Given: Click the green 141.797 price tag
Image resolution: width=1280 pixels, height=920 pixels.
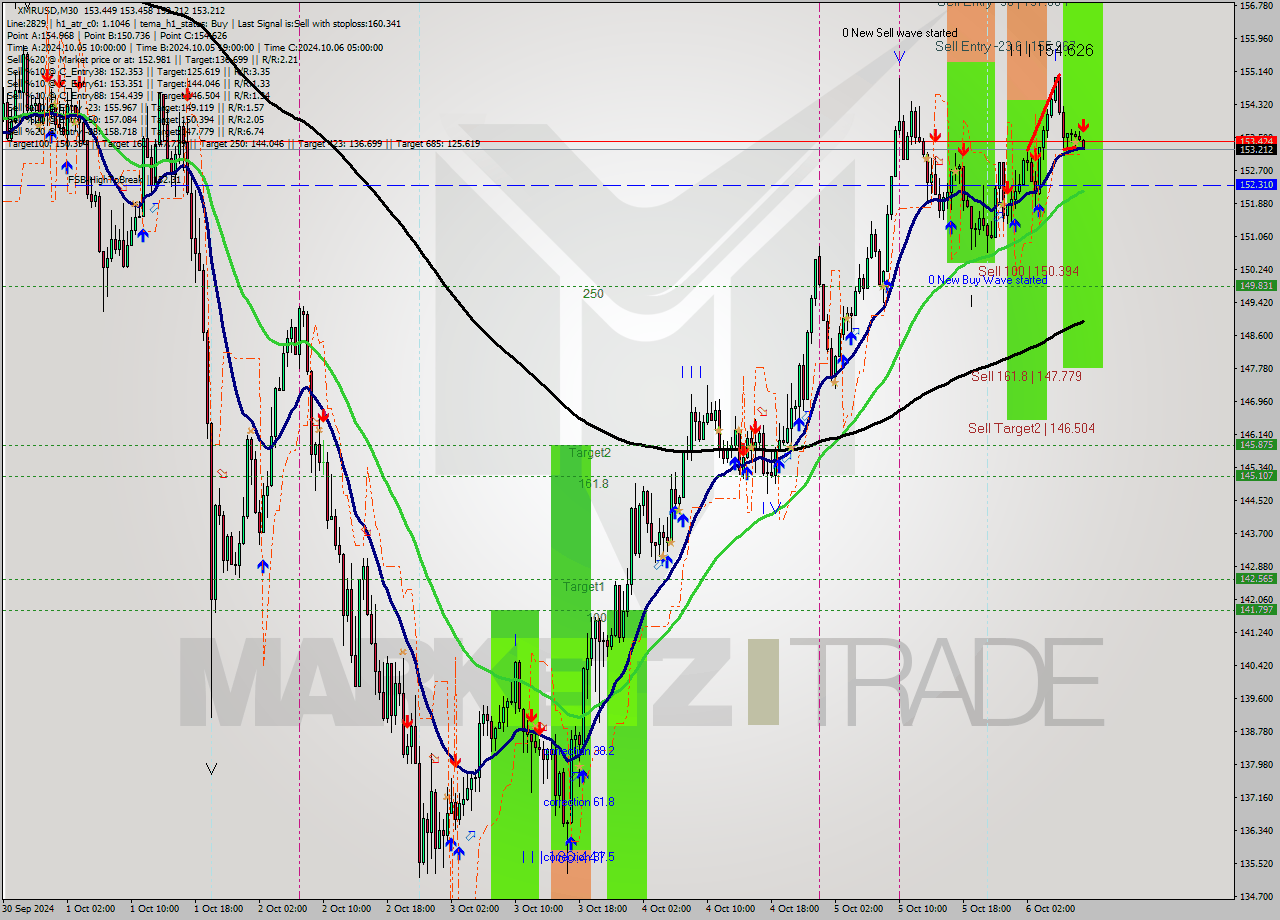Looking at the screenshot, I should [x=1256, y=610].
